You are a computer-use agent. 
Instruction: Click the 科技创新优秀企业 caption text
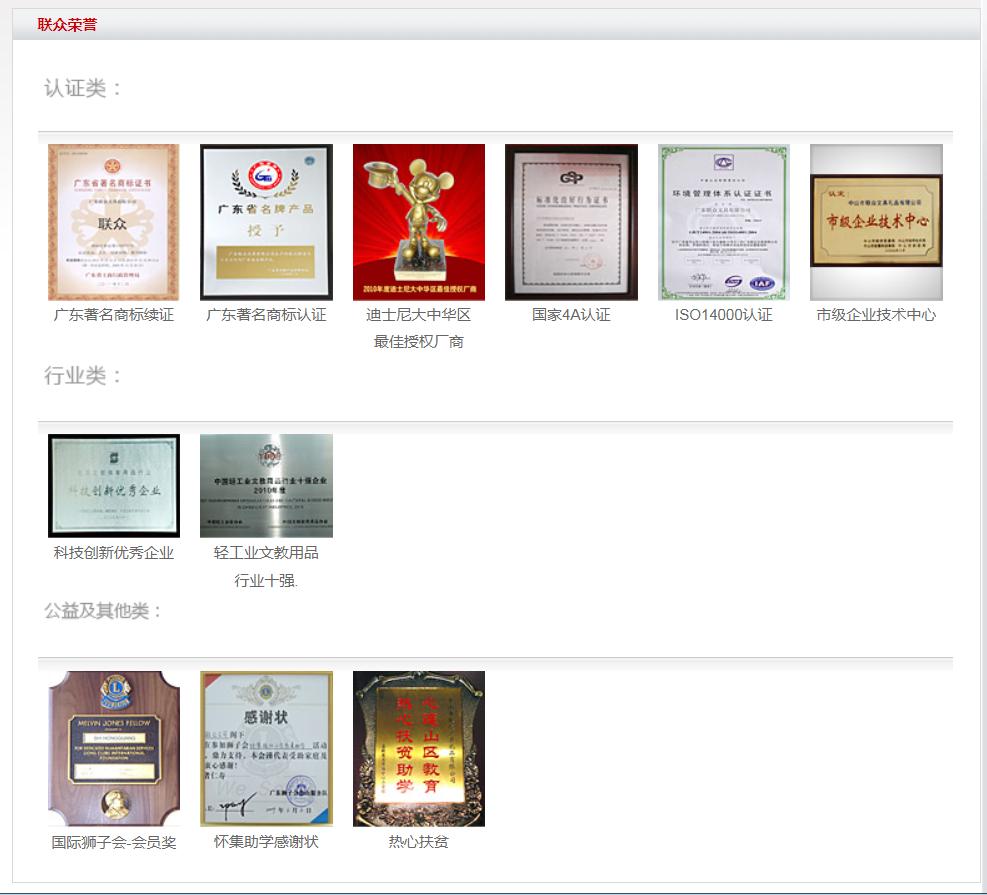click(x=114, y=553)
